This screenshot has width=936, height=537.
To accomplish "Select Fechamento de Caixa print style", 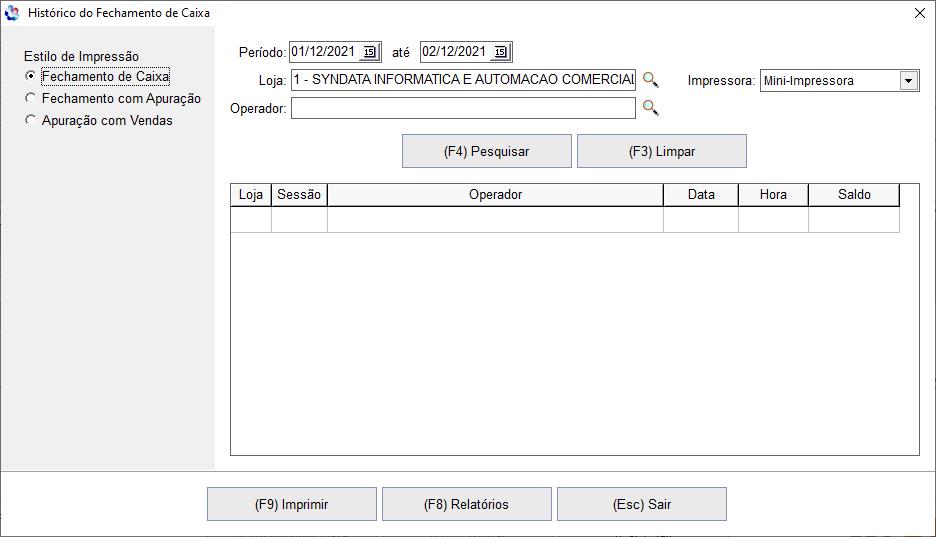I will point(31,77).
